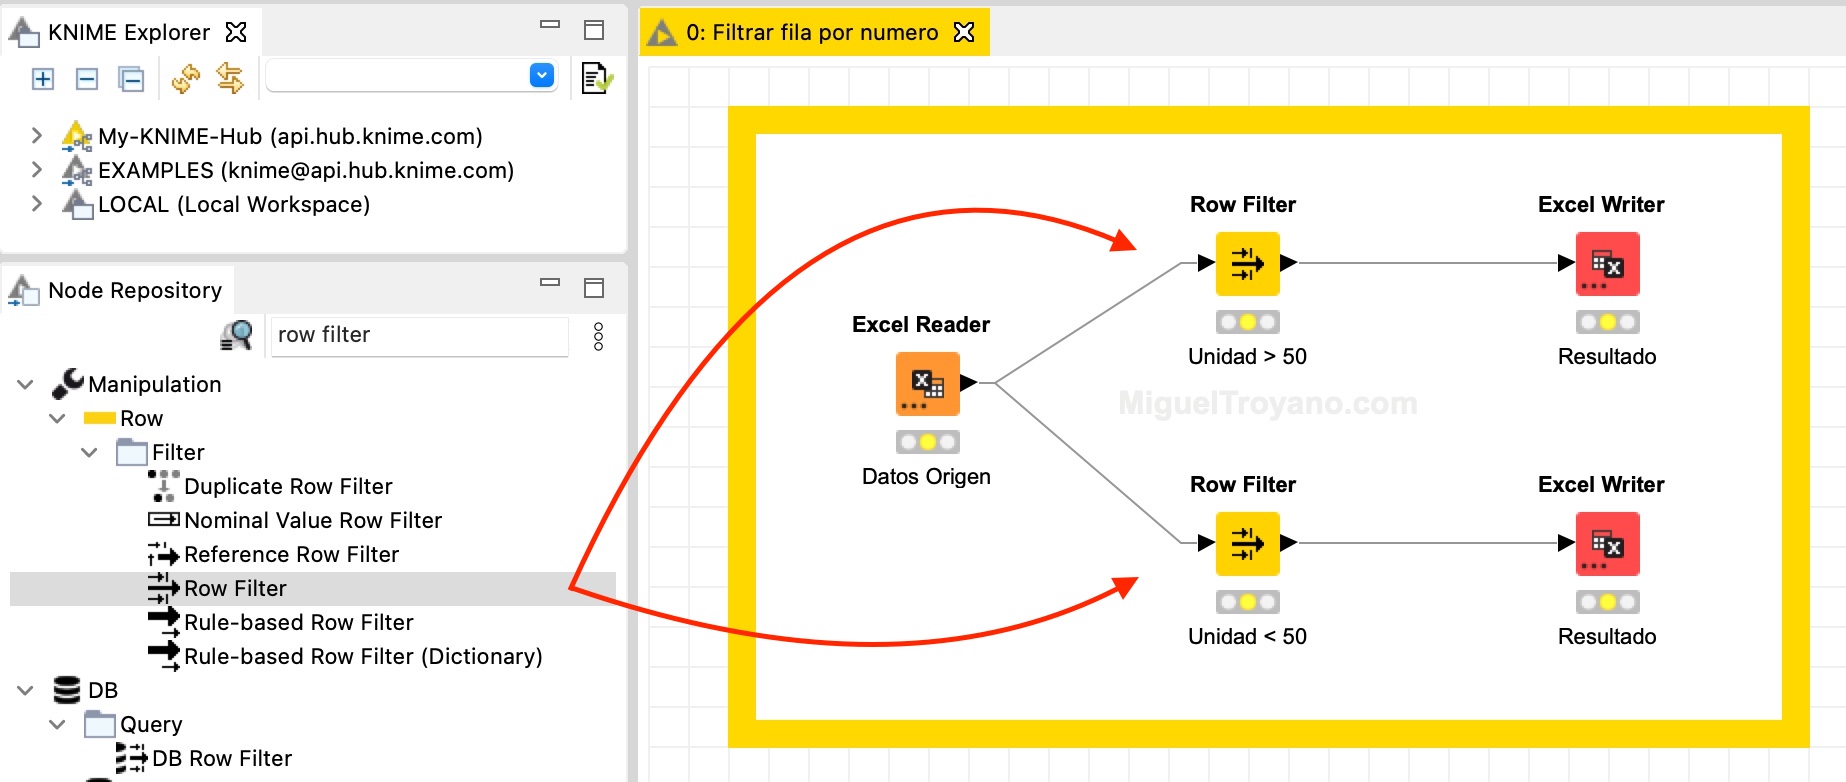Click the Excel Reader node icon
Image resolution: width=1846 pixels, height=782 pixels.
[x=927, y=383]
